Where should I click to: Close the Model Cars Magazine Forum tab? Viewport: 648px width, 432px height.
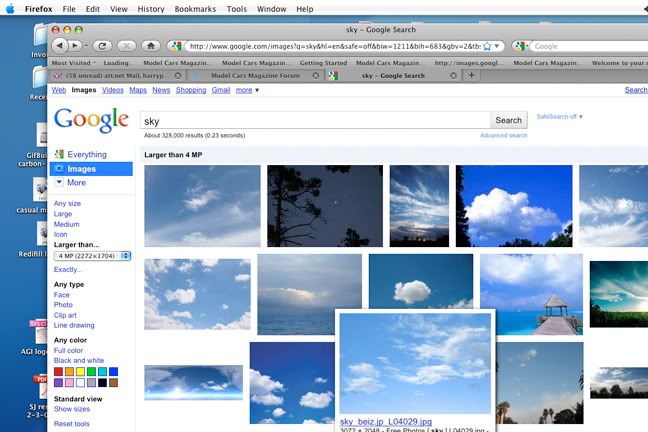[x=316, y=76]
